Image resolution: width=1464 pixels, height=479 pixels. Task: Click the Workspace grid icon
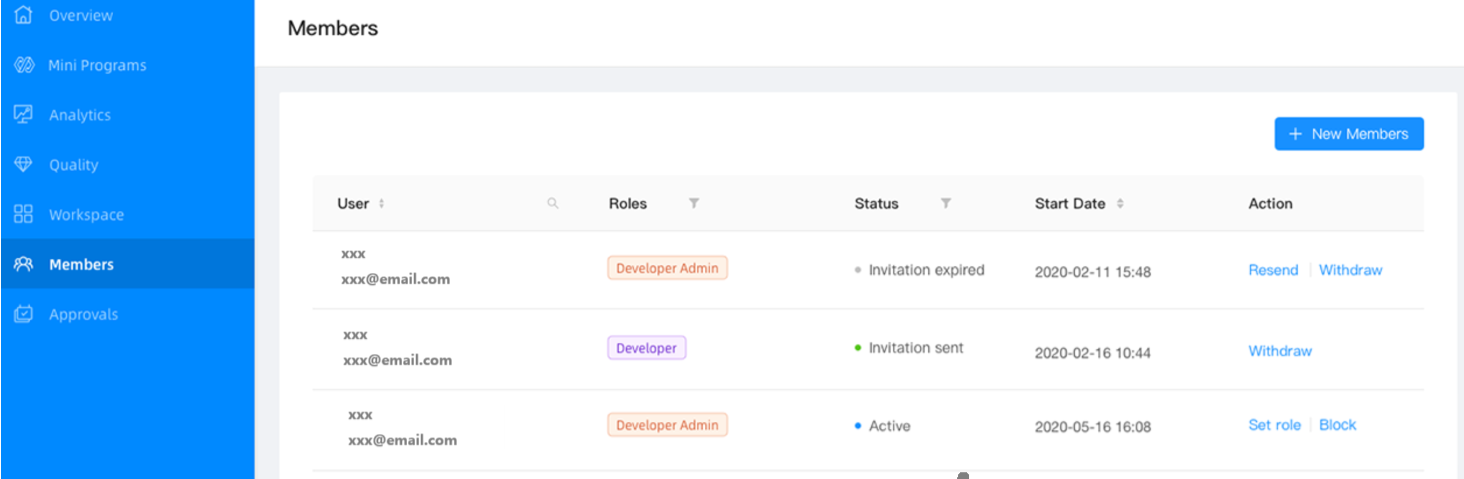pyautogui.click(x=24, y=215)
